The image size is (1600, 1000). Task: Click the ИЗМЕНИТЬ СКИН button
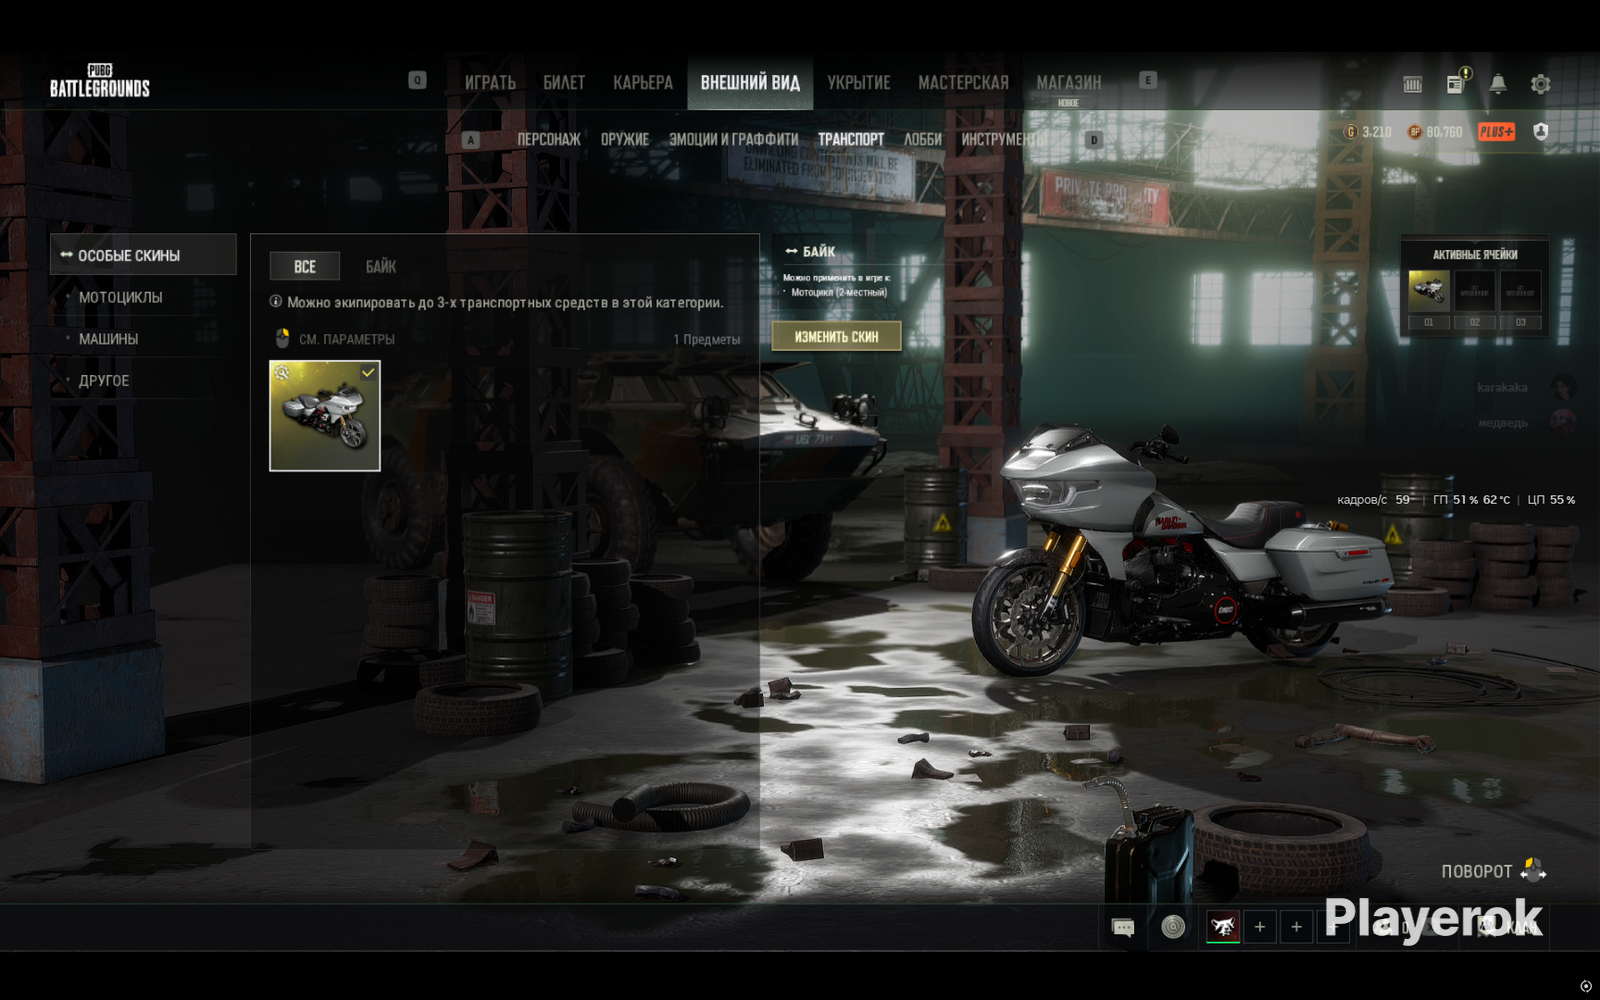pyautogui.click(x=837, y=336)
